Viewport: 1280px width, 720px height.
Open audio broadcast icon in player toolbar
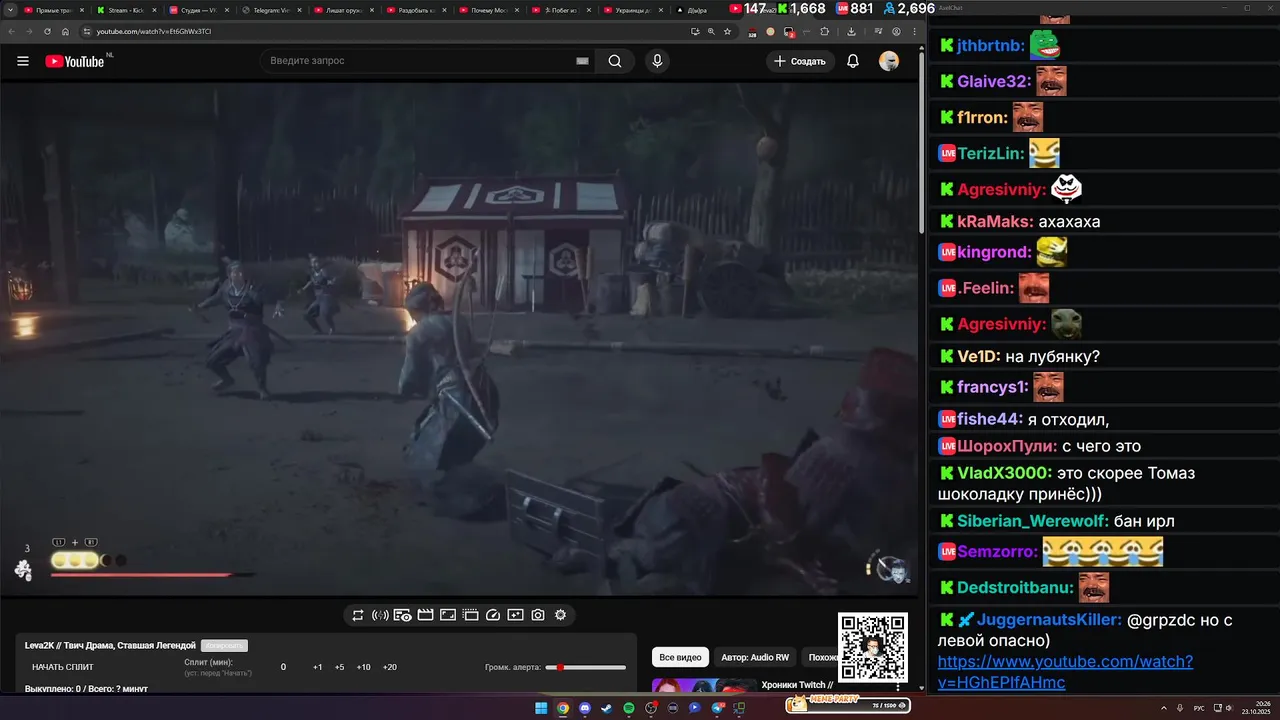click(x=380, y=615)
